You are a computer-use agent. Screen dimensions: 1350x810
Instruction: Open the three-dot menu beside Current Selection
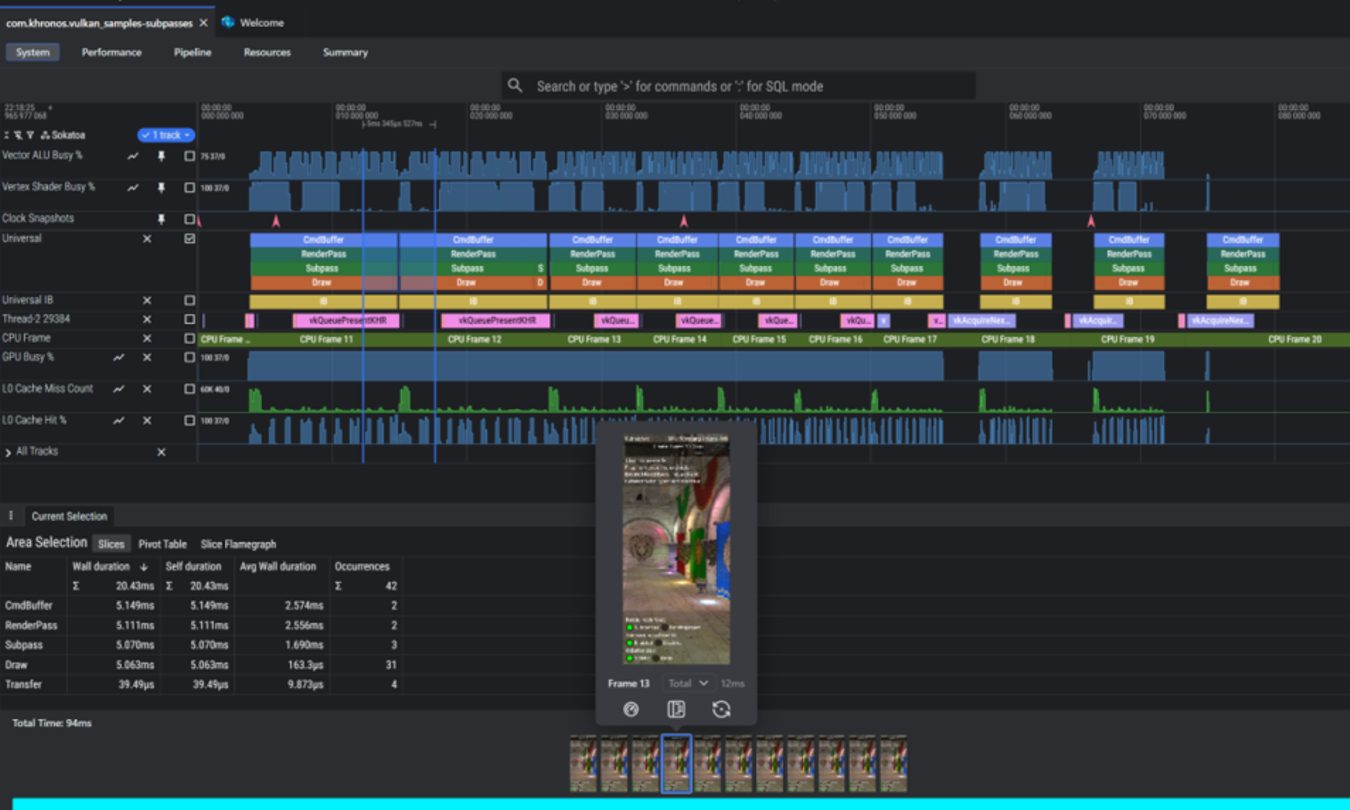(11, 516)
